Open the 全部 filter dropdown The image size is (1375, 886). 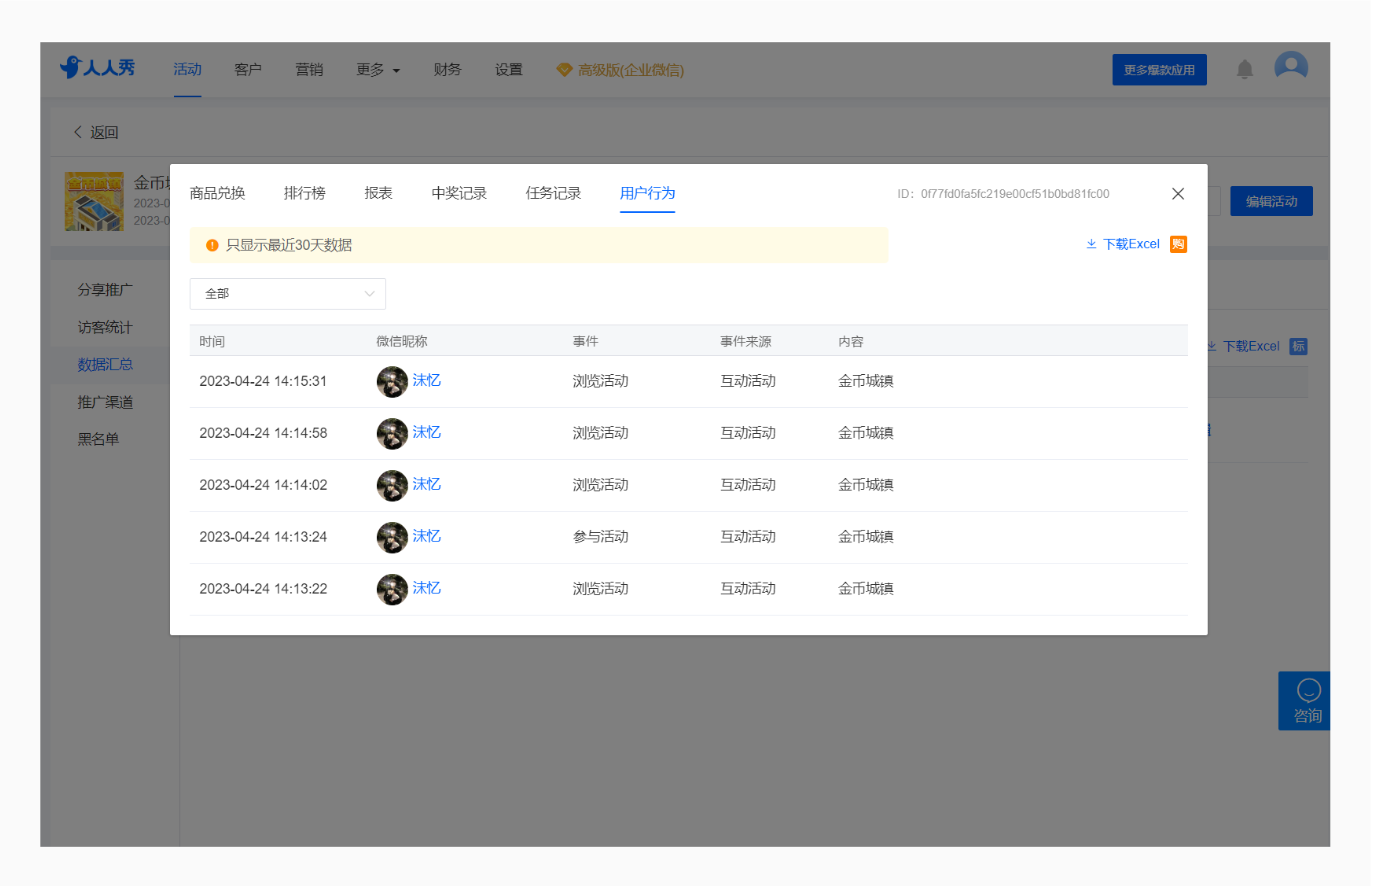point(288,294)
